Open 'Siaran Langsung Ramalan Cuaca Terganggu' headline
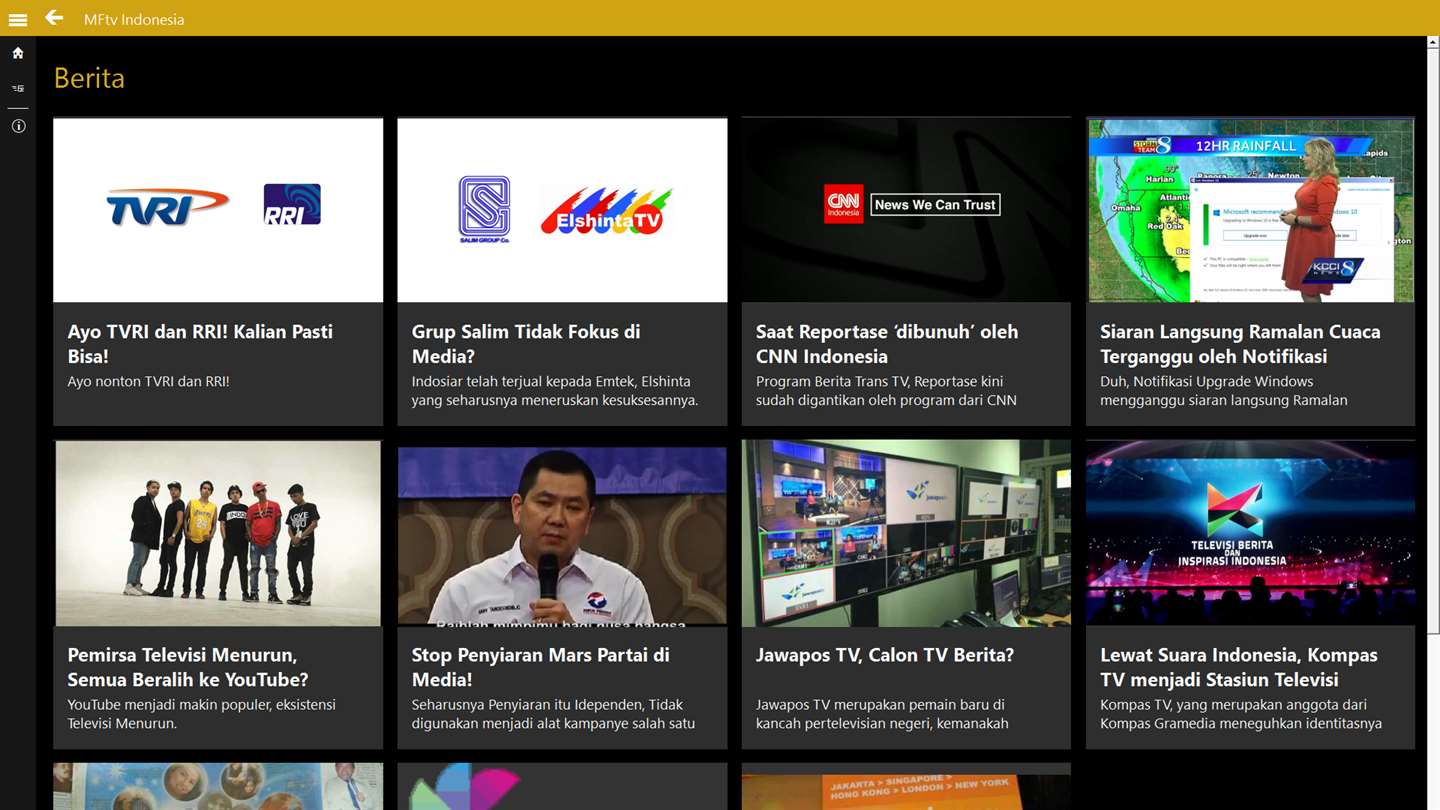The width and height of the screenshot is (1440, 810). click(1240, 344)
